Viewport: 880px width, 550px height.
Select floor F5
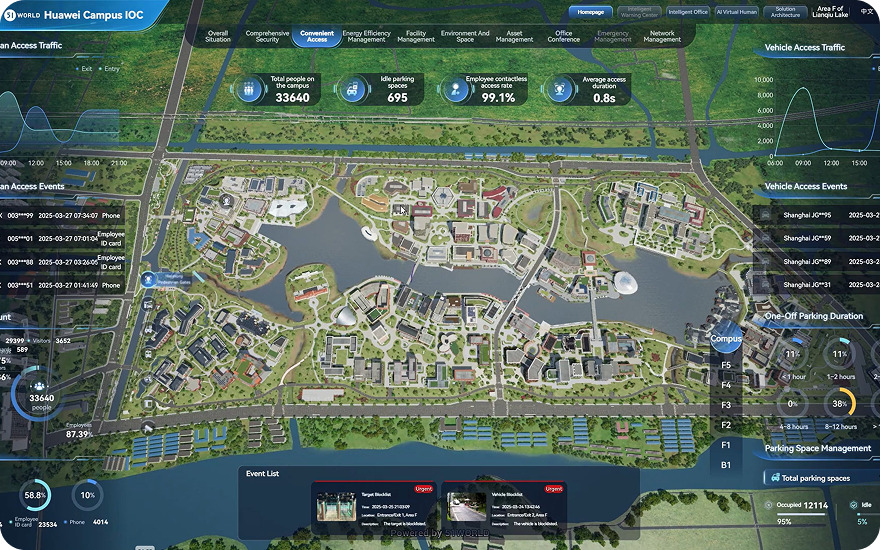point(726,365)
